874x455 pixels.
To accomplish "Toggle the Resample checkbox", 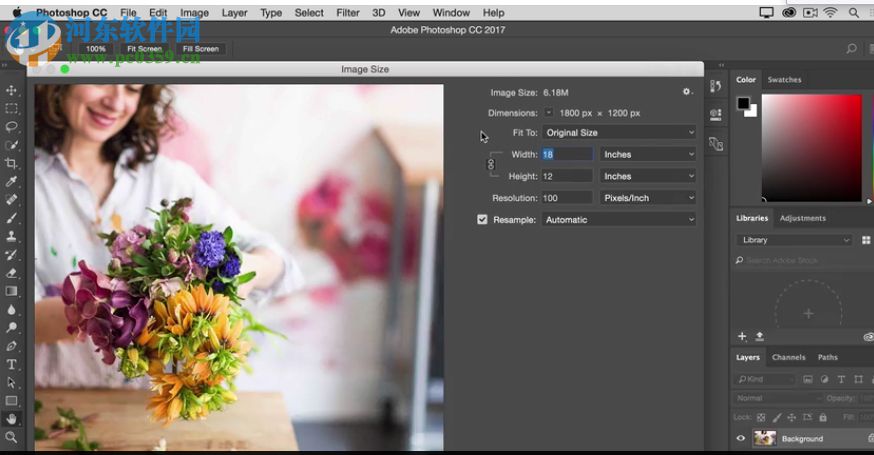I will [482, 219].
